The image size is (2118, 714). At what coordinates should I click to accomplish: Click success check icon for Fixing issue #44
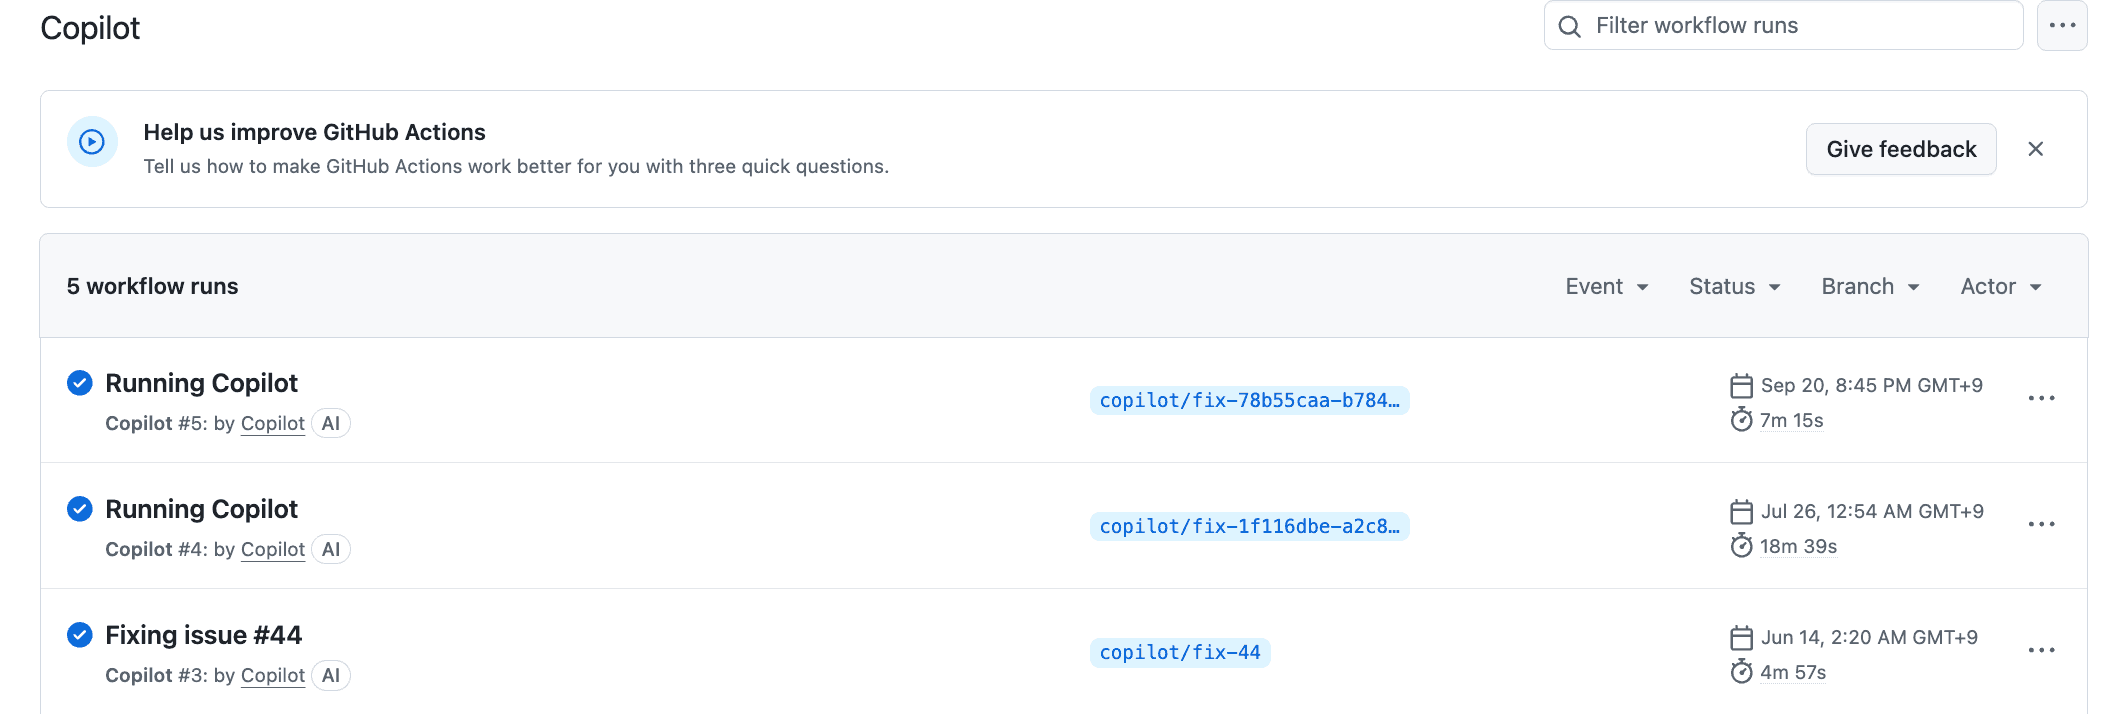80,635
